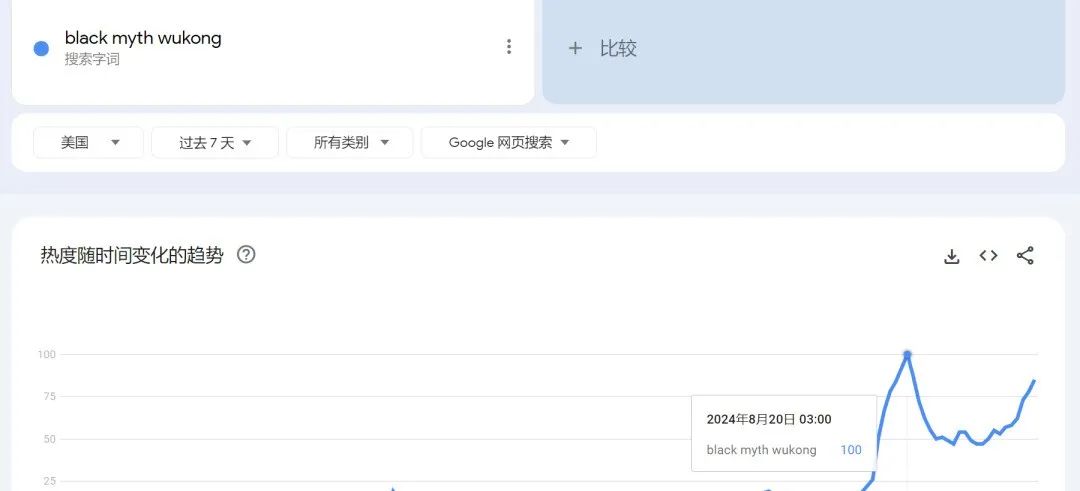This screenshot has height=491, width=1080.
Task: Select the peak data point on the chart
Action: 907,355
